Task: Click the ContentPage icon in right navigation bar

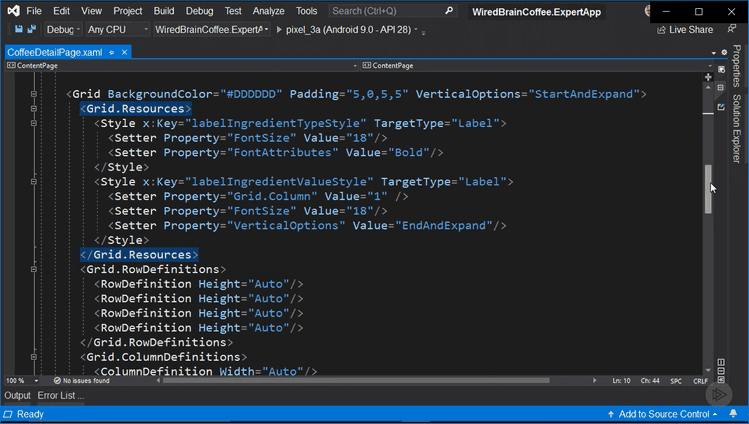Action: (366, 65)
